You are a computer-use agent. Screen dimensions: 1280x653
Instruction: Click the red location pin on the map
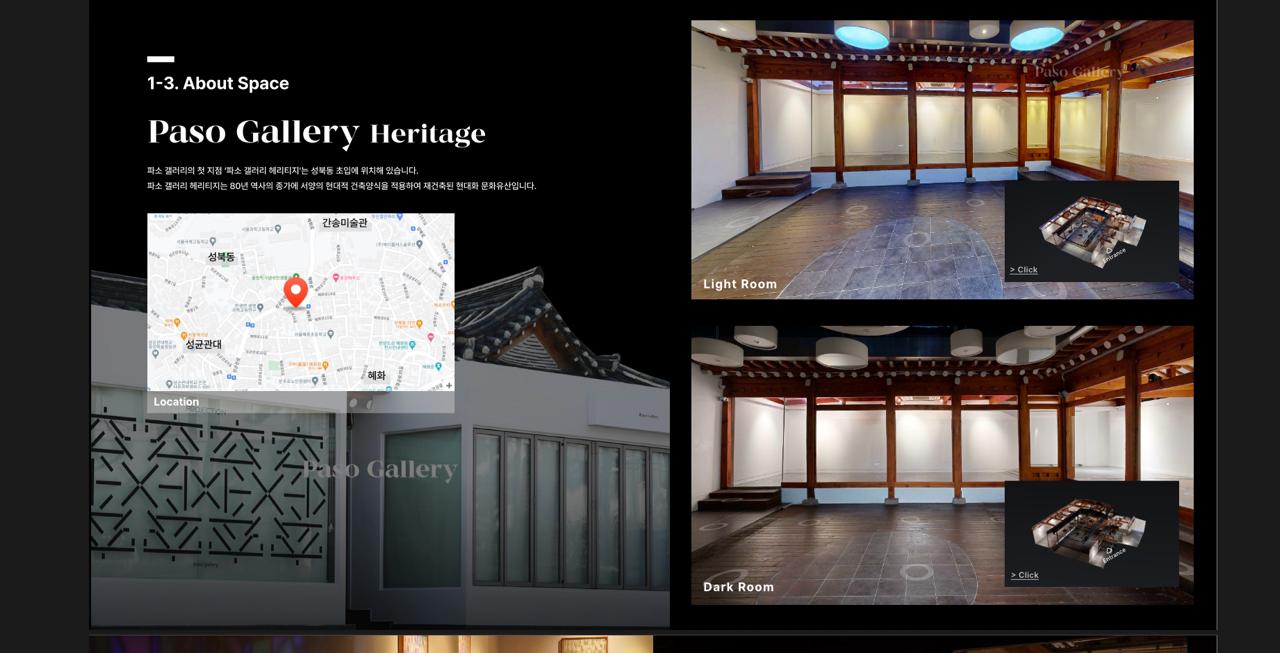click(295, 291)
